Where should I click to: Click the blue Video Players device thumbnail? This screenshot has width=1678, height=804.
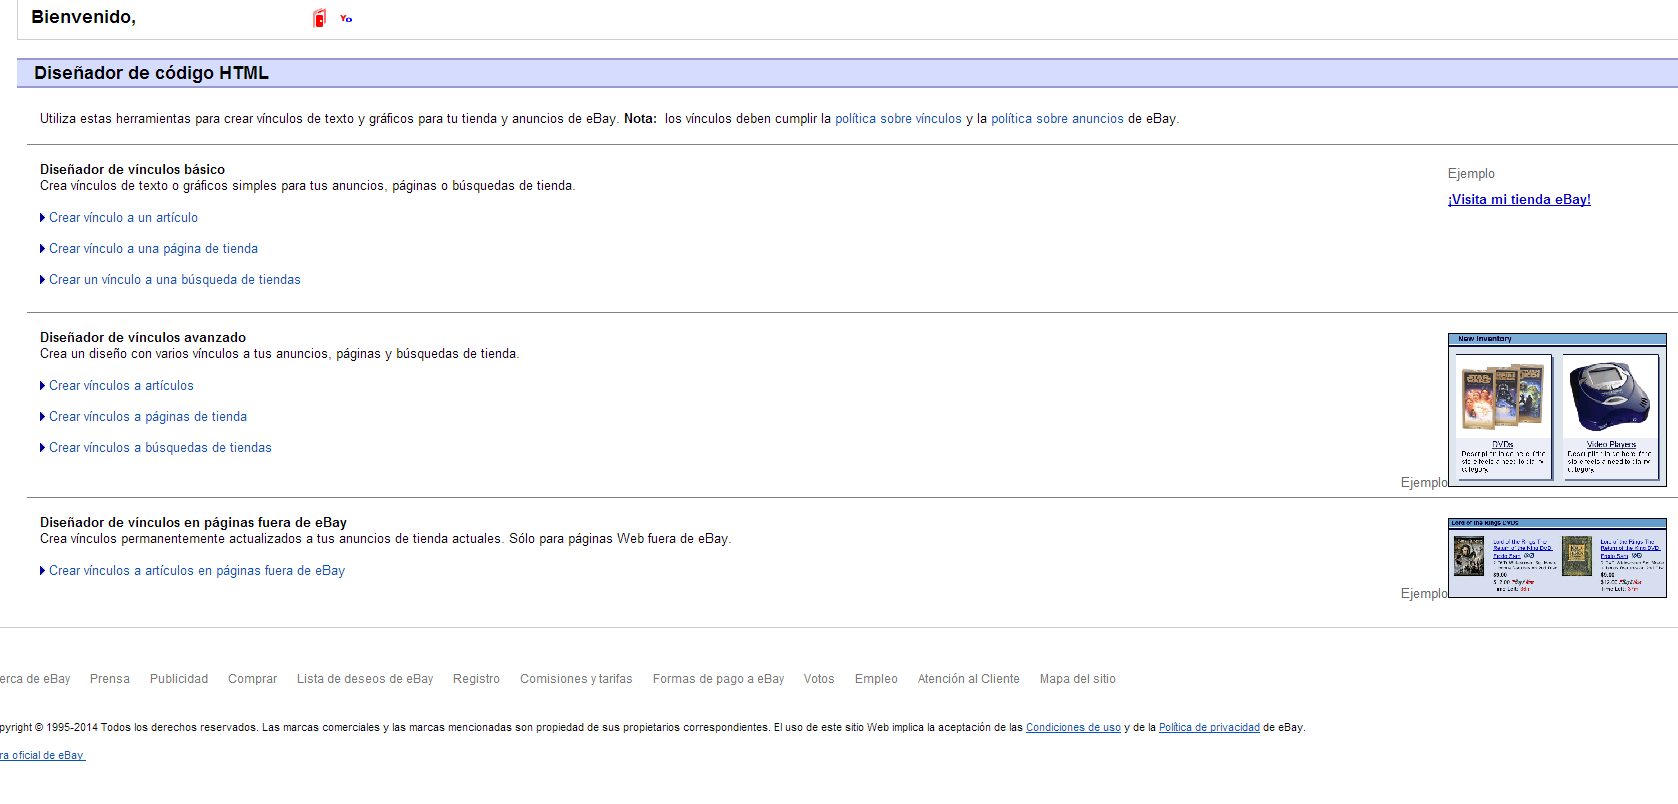[1610, 397]
